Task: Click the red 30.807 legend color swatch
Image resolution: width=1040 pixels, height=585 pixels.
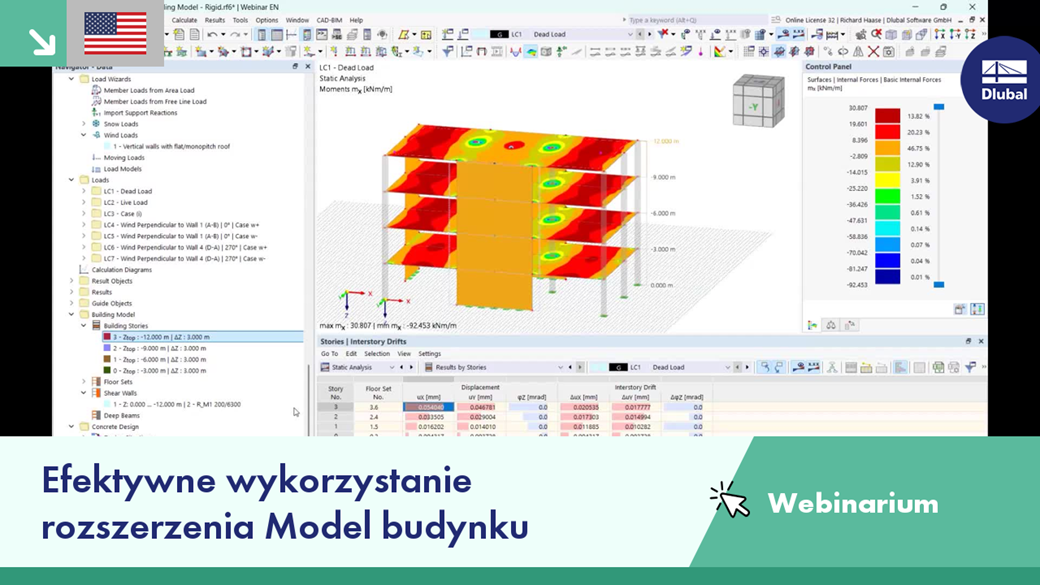Action: coord(887,115)
